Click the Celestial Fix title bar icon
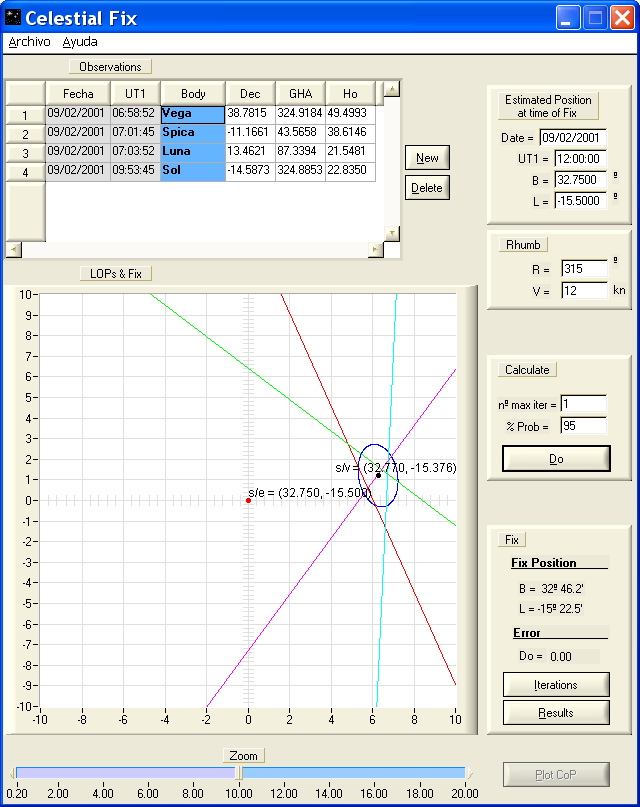Screen dimensions: 640x807 click(14, 18)
